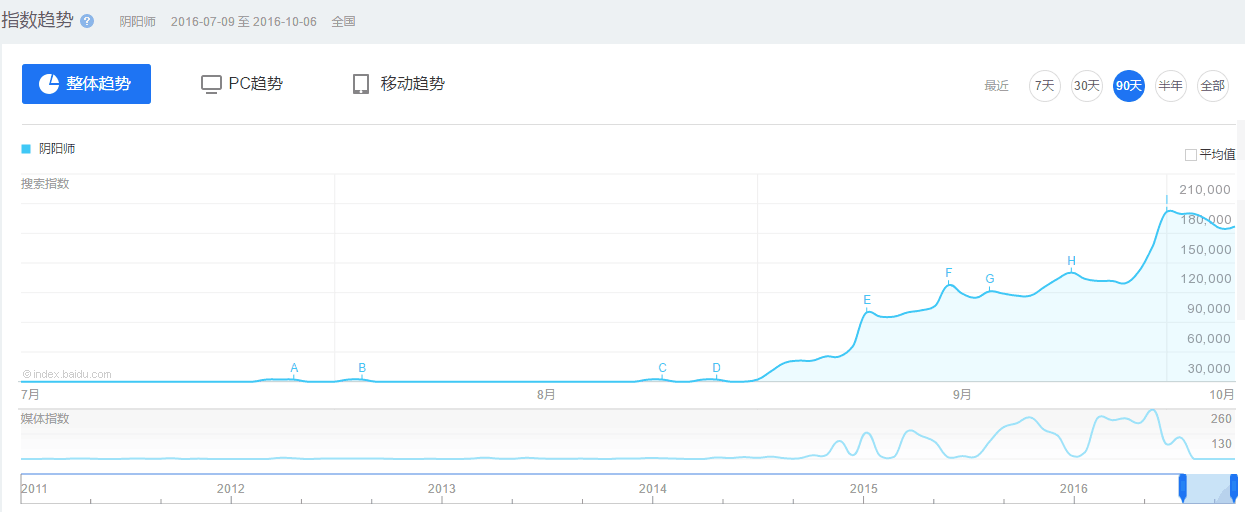
Task: Switch to the 移动趋势 tab
Action: tap(399, 84)
